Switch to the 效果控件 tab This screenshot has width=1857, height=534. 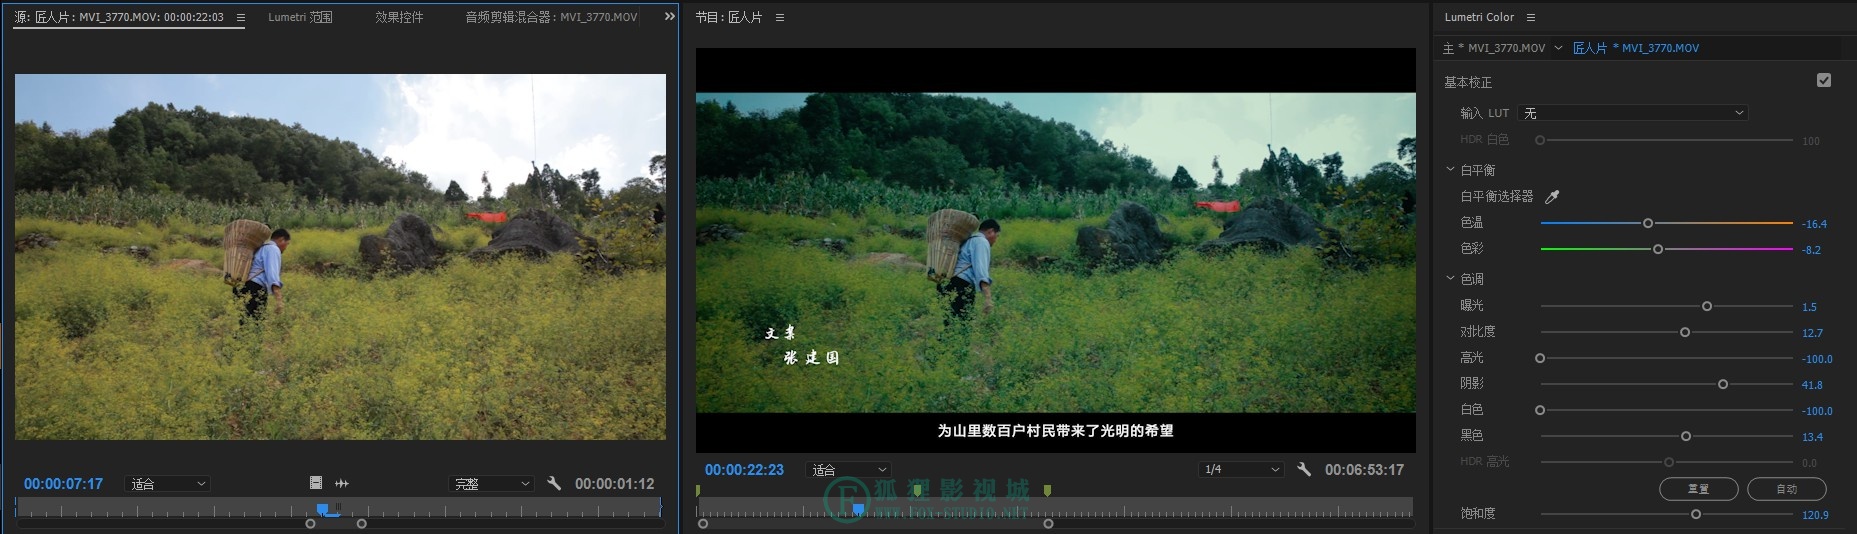[x=399, y=17]
